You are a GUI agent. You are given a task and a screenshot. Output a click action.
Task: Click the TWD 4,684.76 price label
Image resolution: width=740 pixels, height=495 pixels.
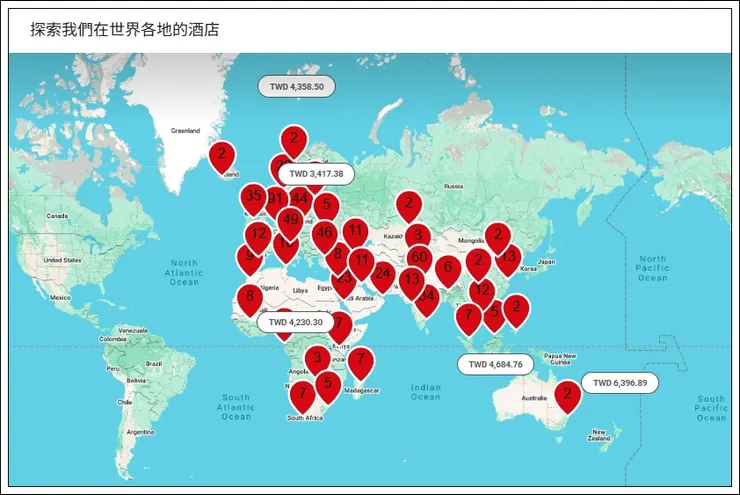[x=496, y=364]
